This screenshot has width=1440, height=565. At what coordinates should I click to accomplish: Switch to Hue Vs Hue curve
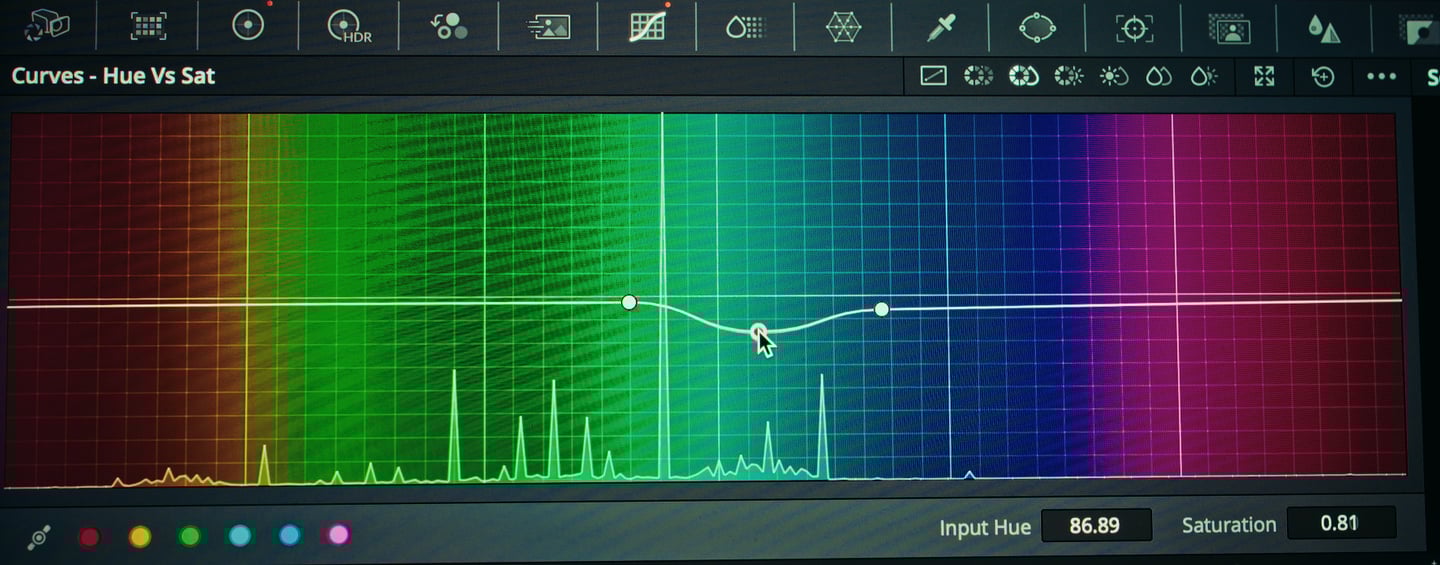pyautogui.click(x=978, y=76)
